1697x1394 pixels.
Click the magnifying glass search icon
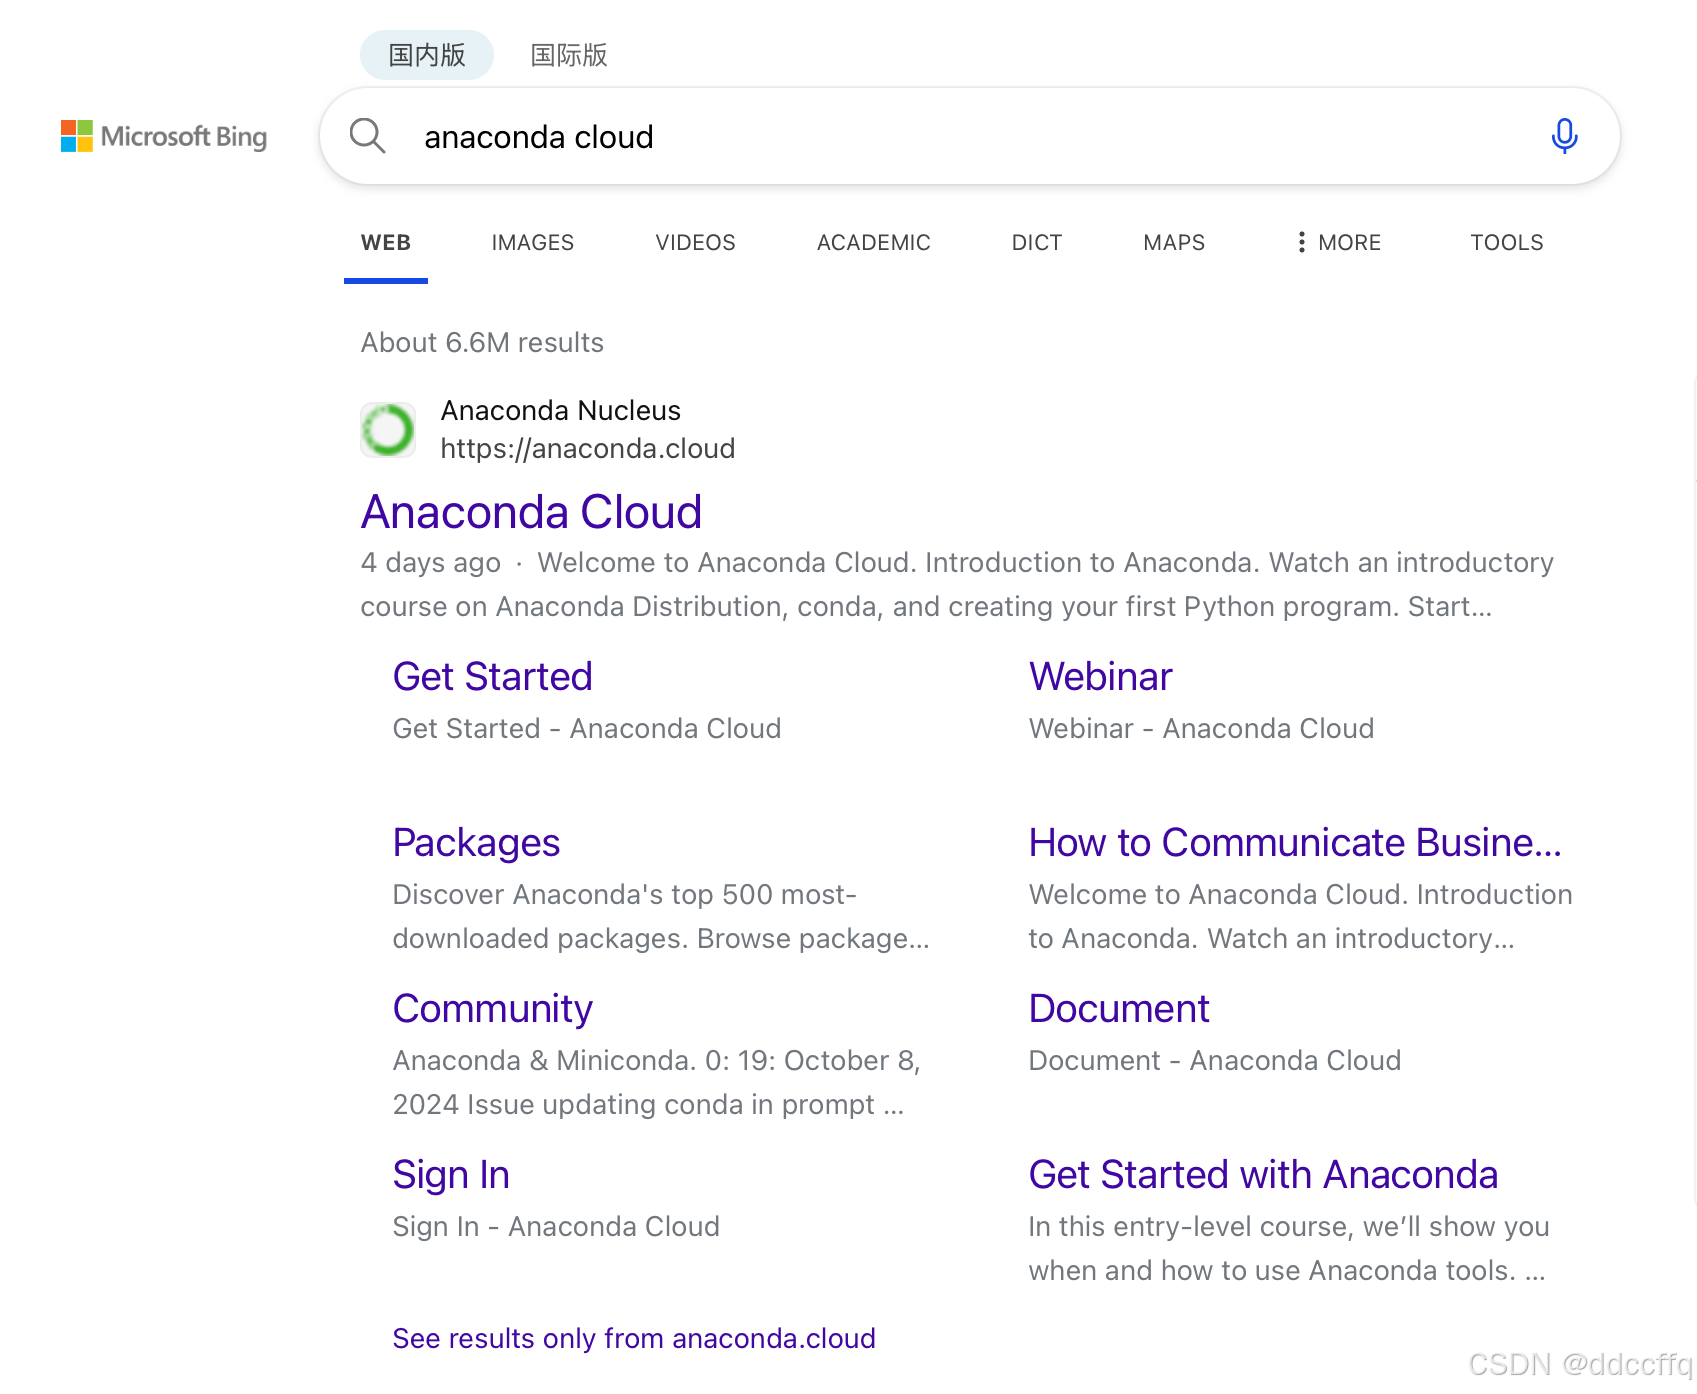(x=367, y=136)
